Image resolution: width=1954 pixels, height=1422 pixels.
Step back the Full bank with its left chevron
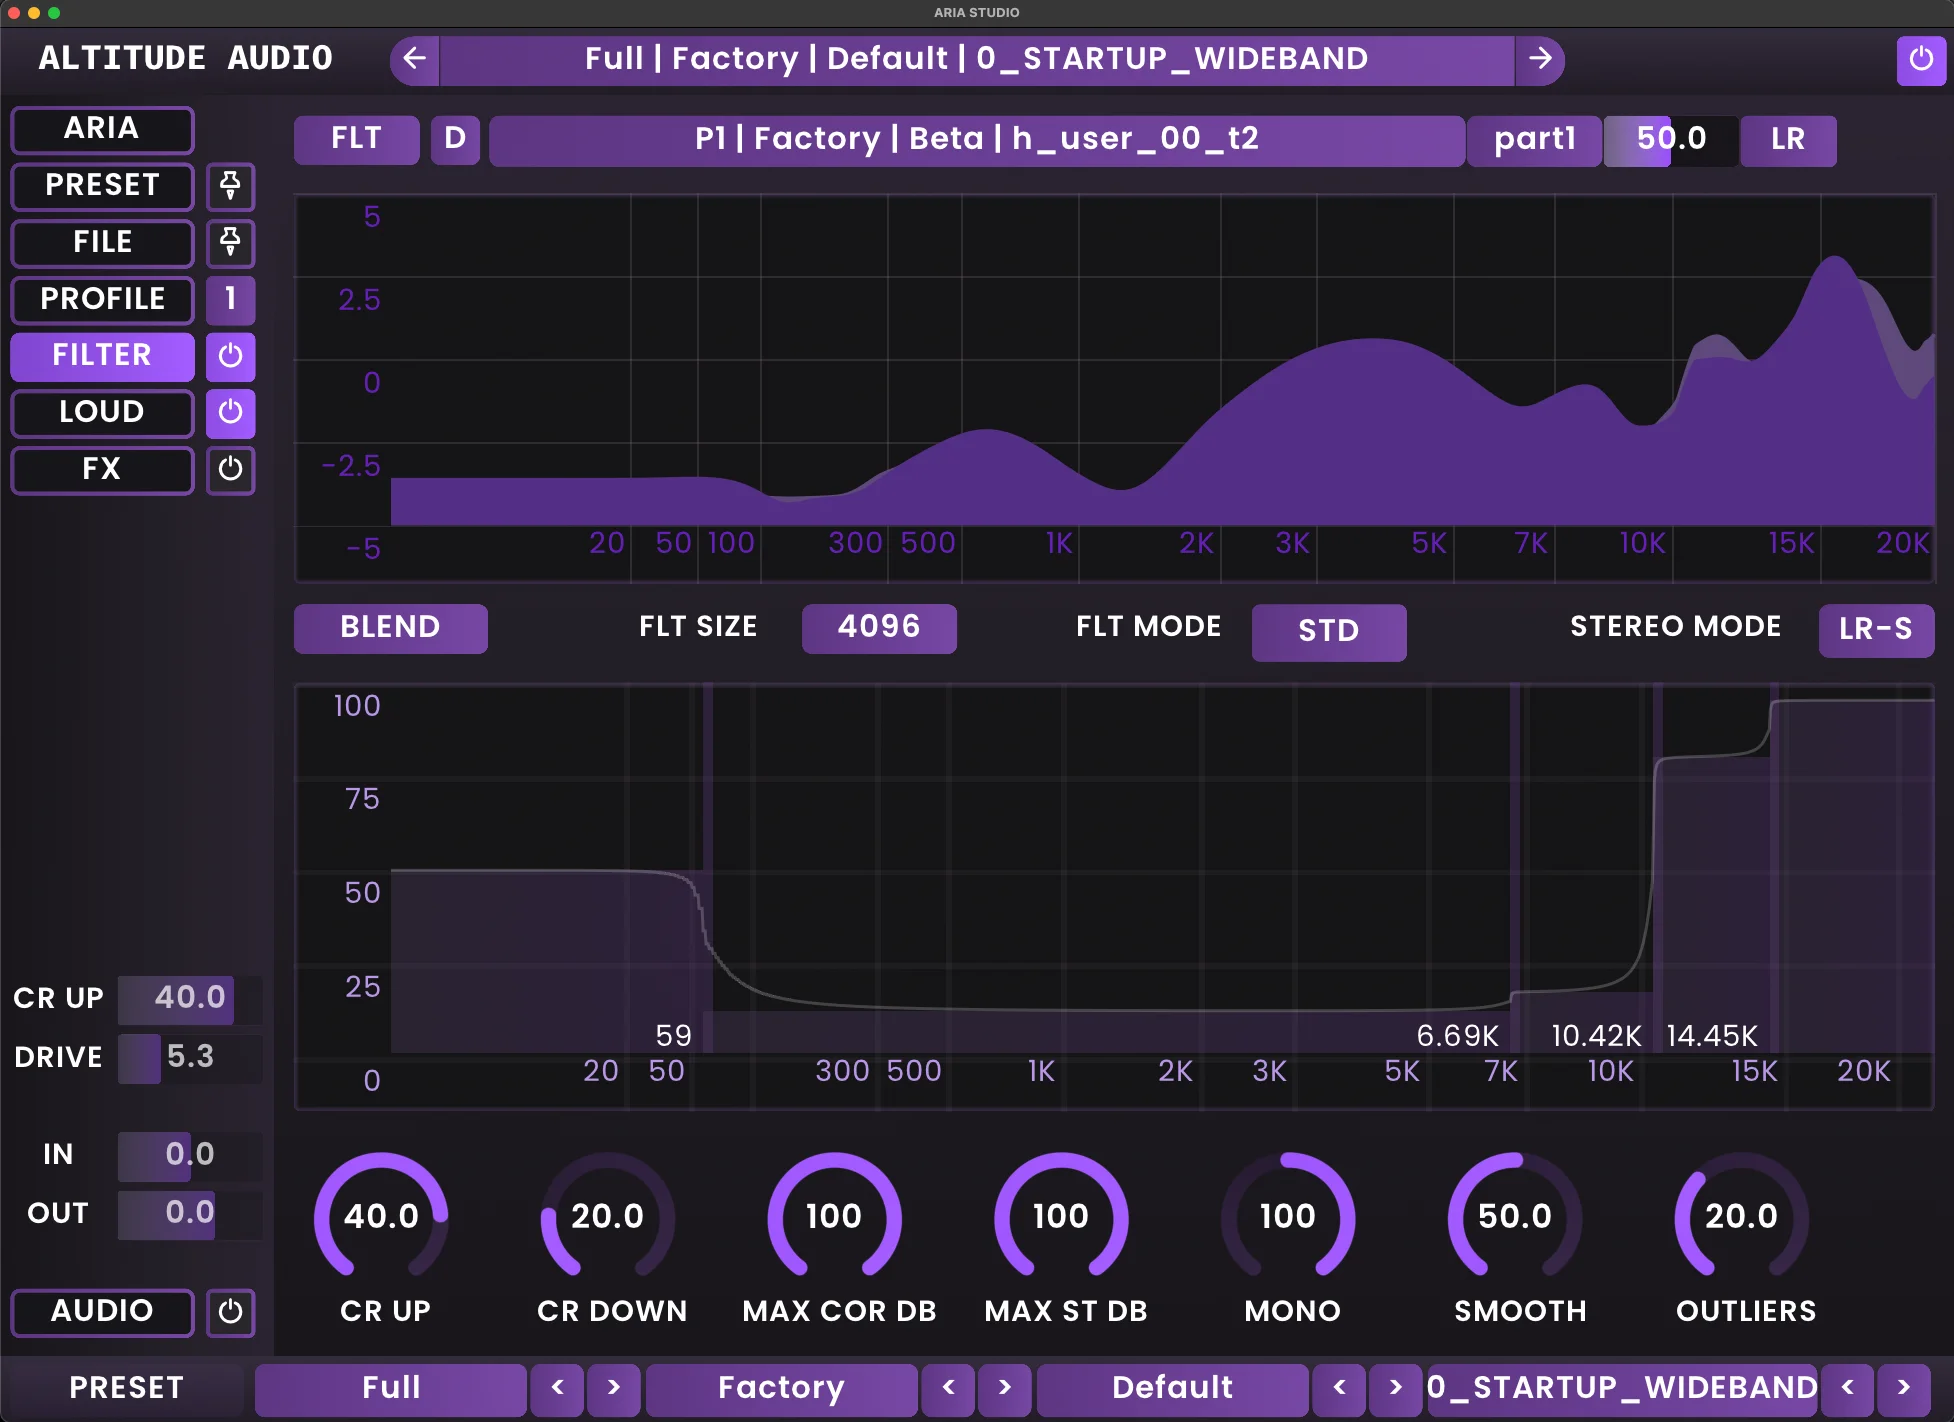point(557,1389)
